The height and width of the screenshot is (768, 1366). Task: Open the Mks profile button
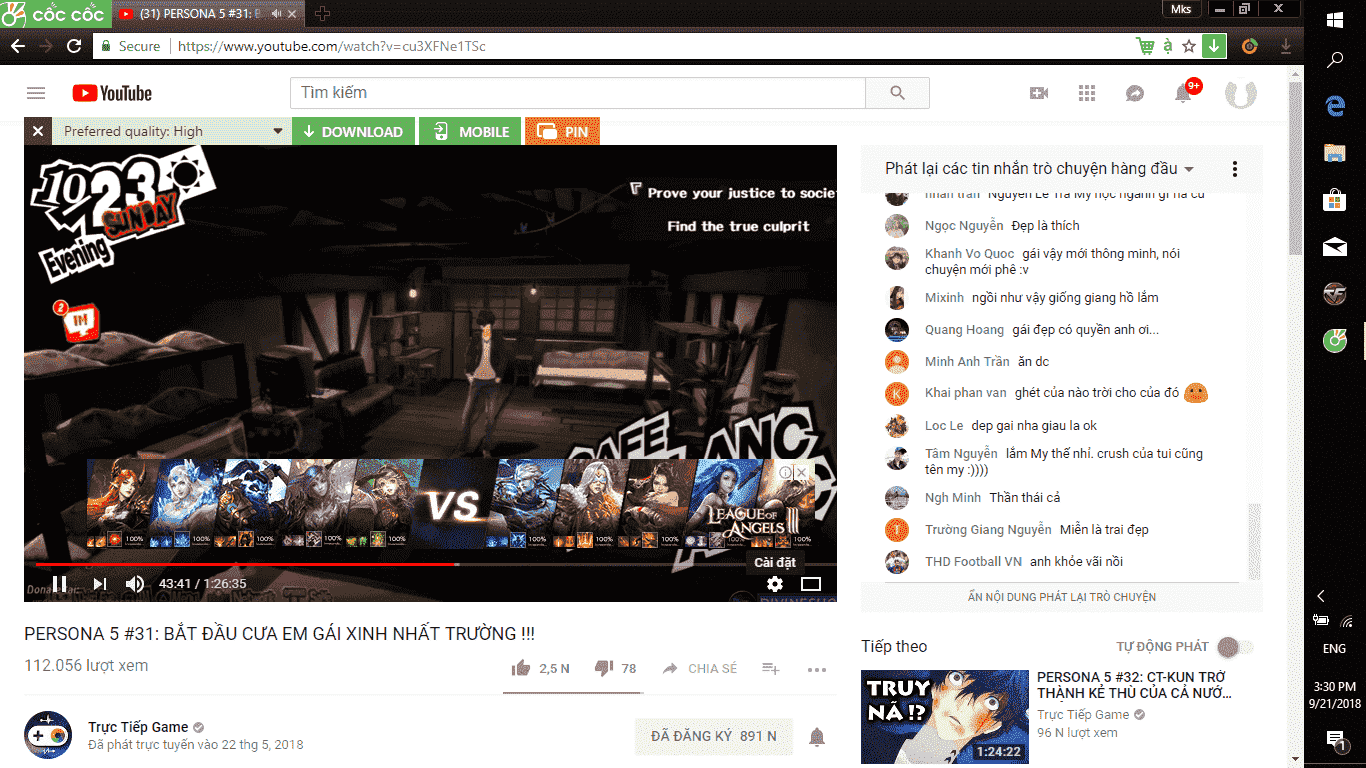pyautogui.click(x=1180, y=9)
